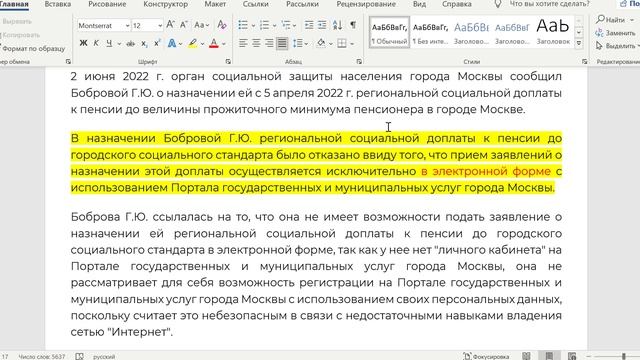Toggle underline with the Ч button
The height and width of the screenshot is (360, 640).
pos(109,43)
